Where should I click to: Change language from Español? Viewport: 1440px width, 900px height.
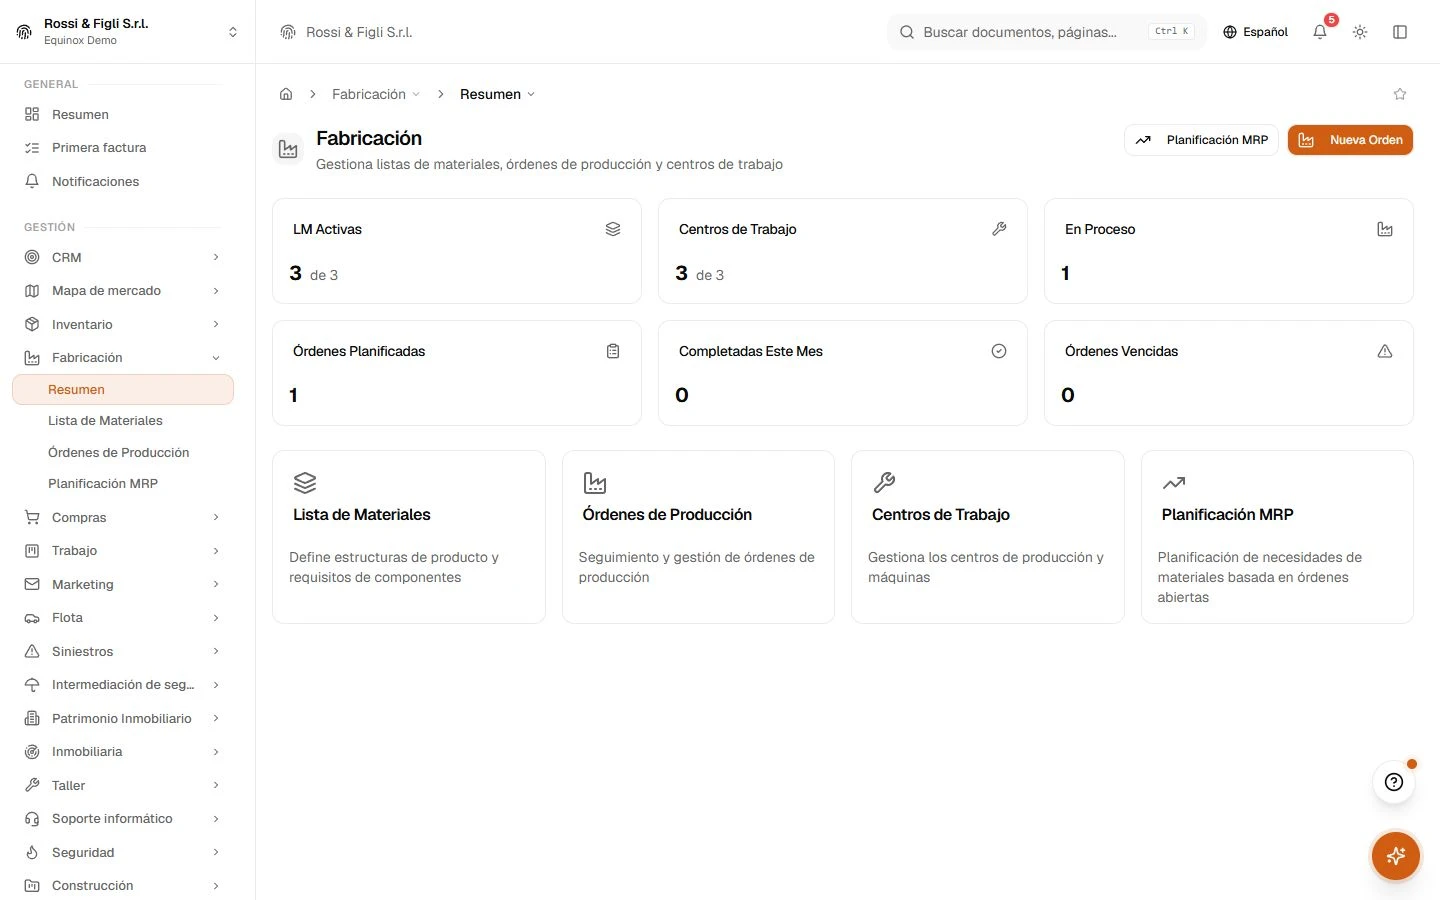click(x=1255, y=32)
